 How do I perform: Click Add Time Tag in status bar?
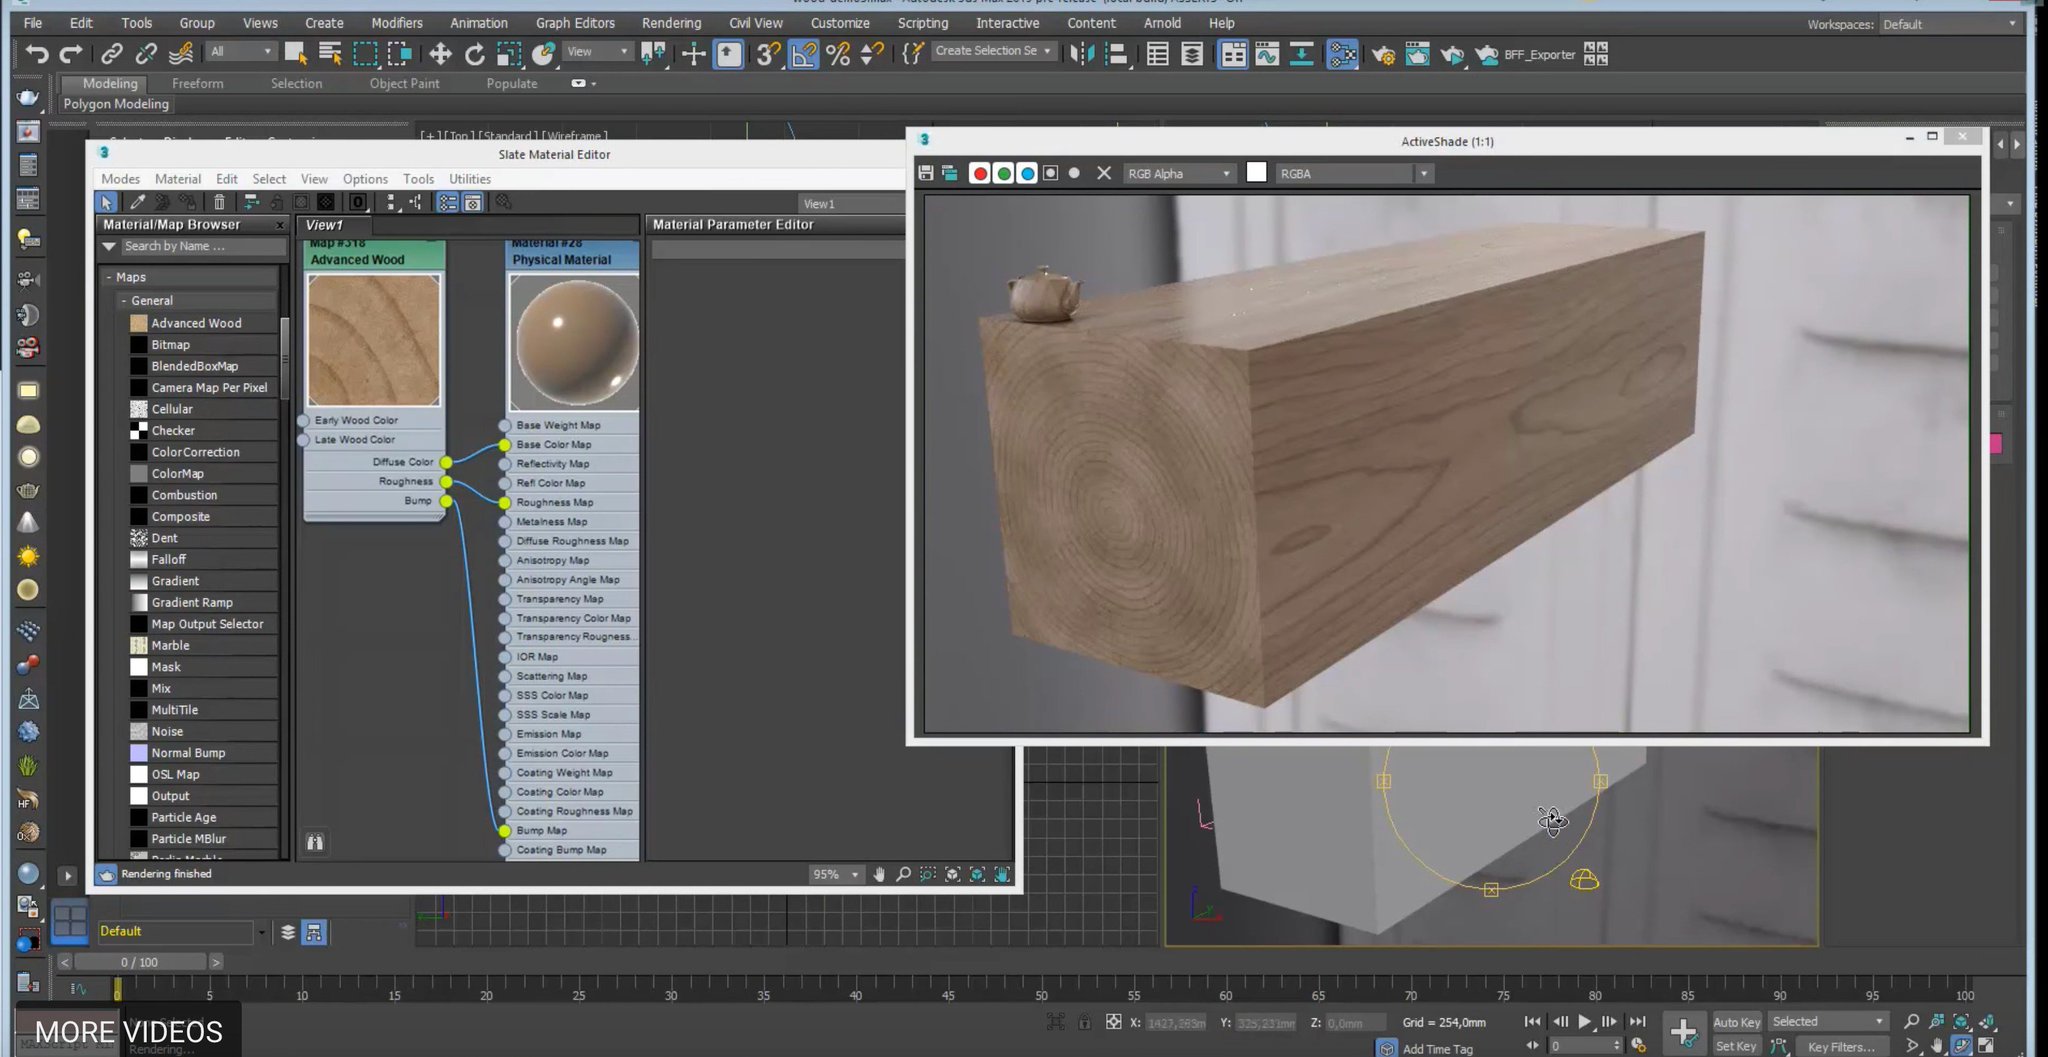click(1437, 1049)
